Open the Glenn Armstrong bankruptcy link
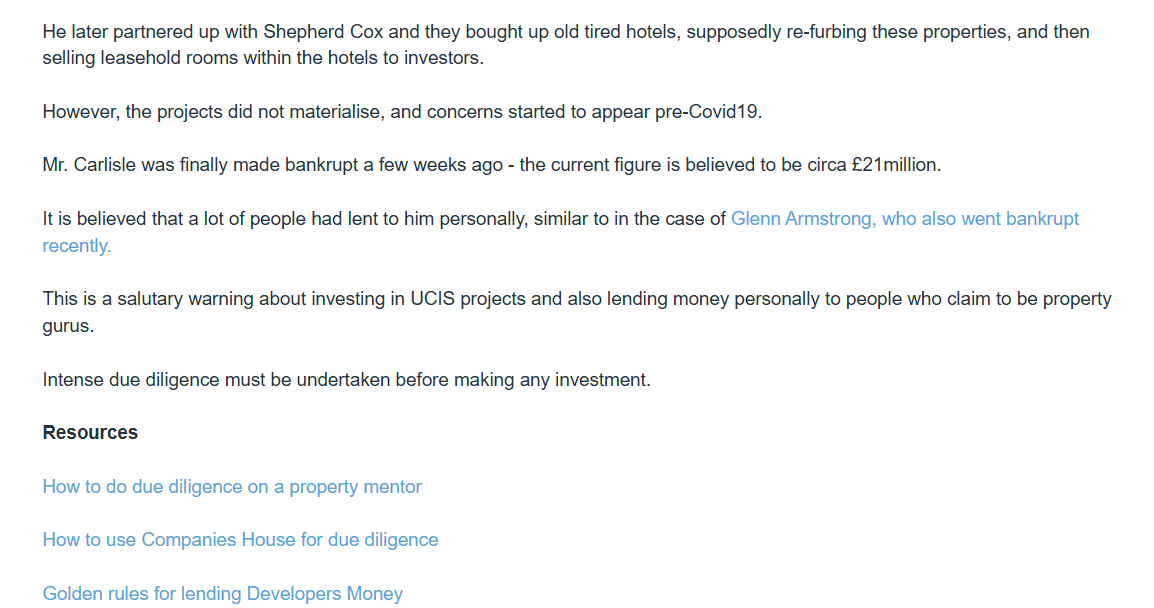 pyautogui.click(x=904, y=219)
